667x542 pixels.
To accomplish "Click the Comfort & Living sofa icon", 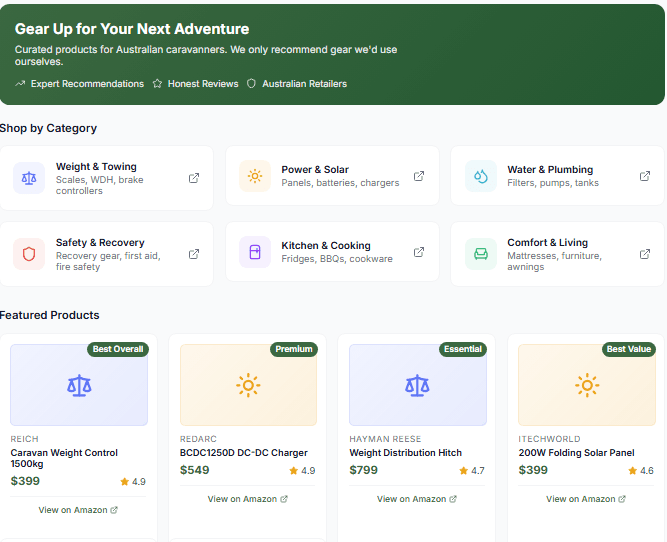I will coord(481,254).
